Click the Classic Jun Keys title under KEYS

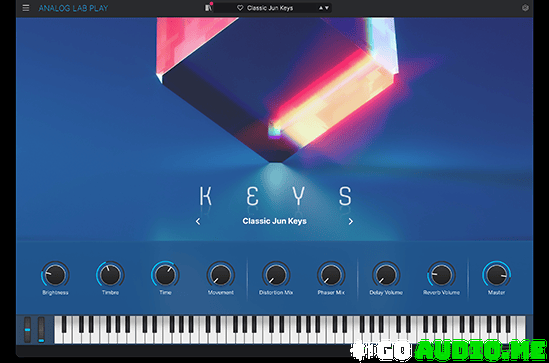click(274, 221)
